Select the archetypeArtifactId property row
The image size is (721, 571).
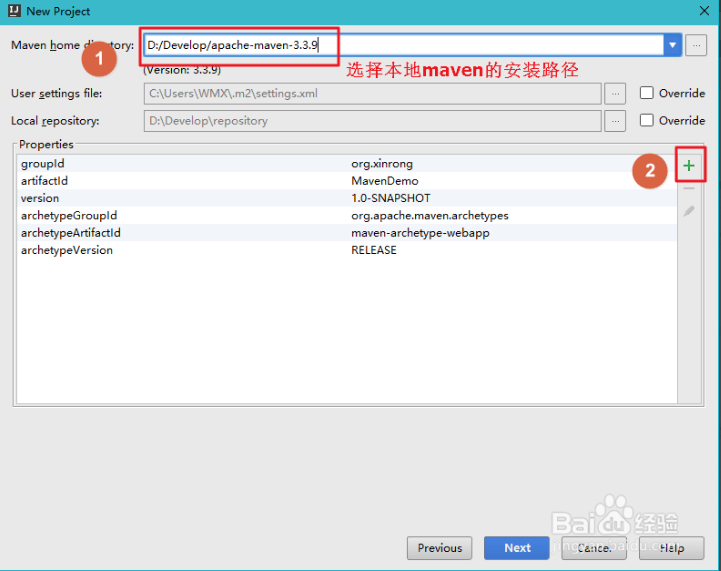pyautogui.click(x=347, y=233)
